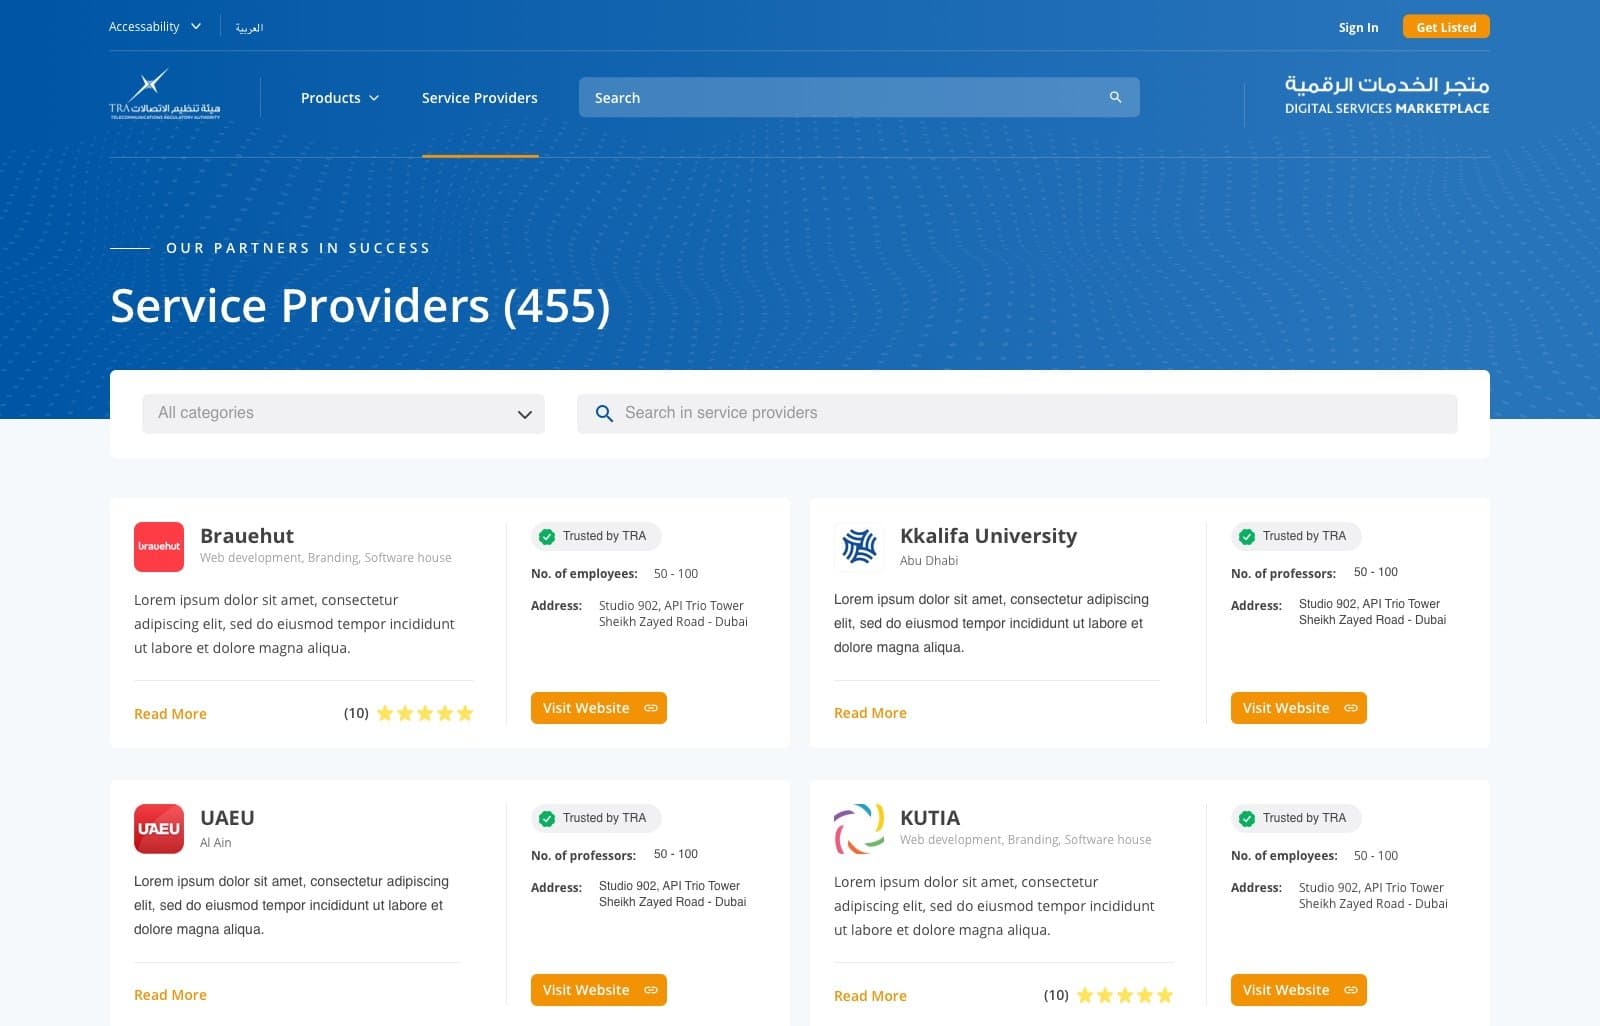The height and width of the screenshot is (1026, 1600).
Task: Expand the Accessability dropdown
Action: pos(155,27)
